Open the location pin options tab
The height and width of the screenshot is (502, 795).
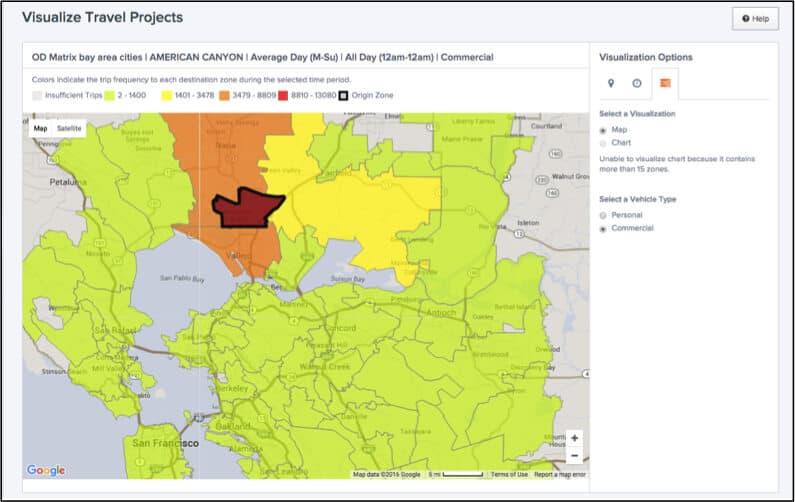[612, 84]
